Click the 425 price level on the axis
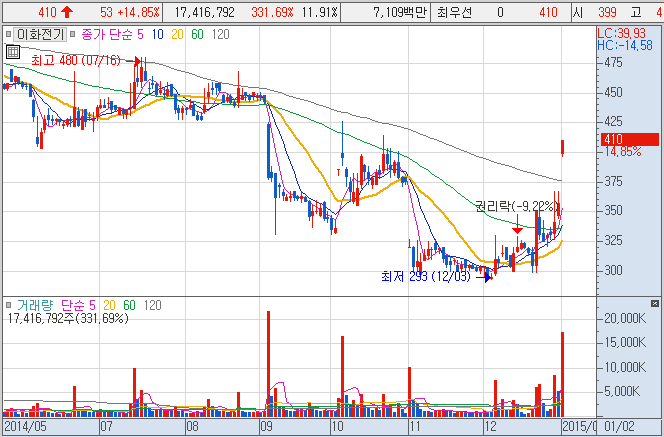 614,122
